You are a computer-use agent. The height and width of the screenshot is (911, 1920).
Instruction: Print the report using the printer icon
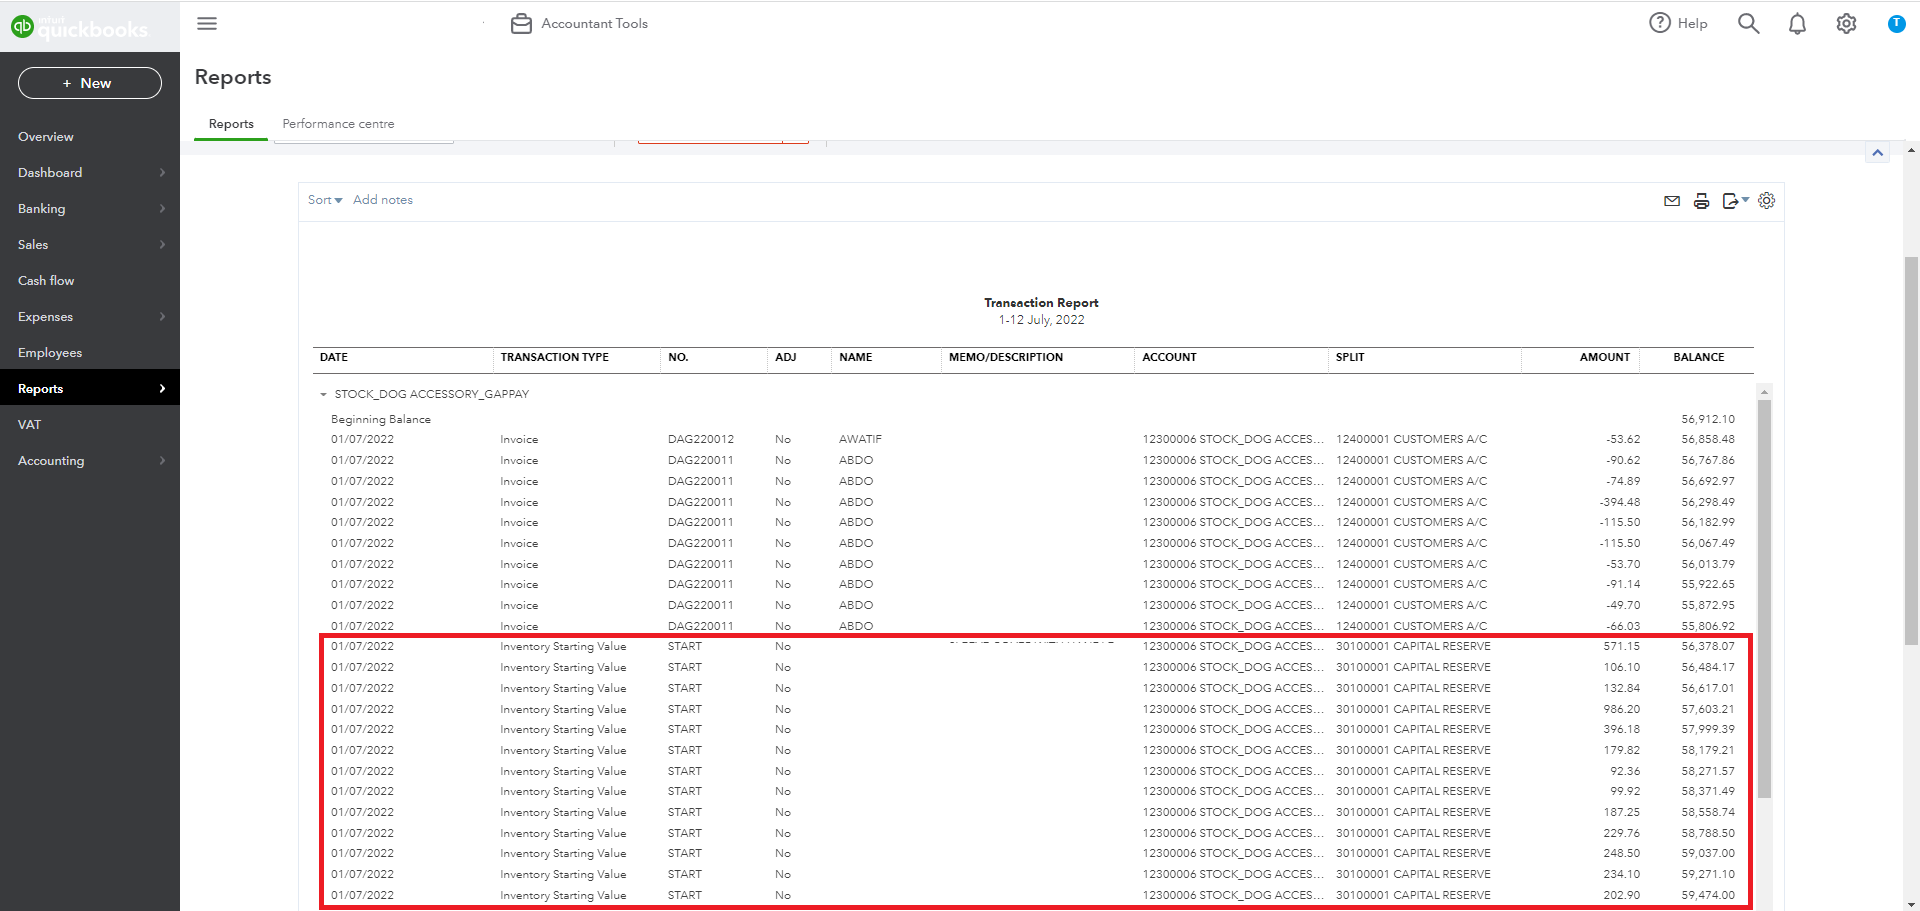pyautogui.click(x=1702, y=200)
